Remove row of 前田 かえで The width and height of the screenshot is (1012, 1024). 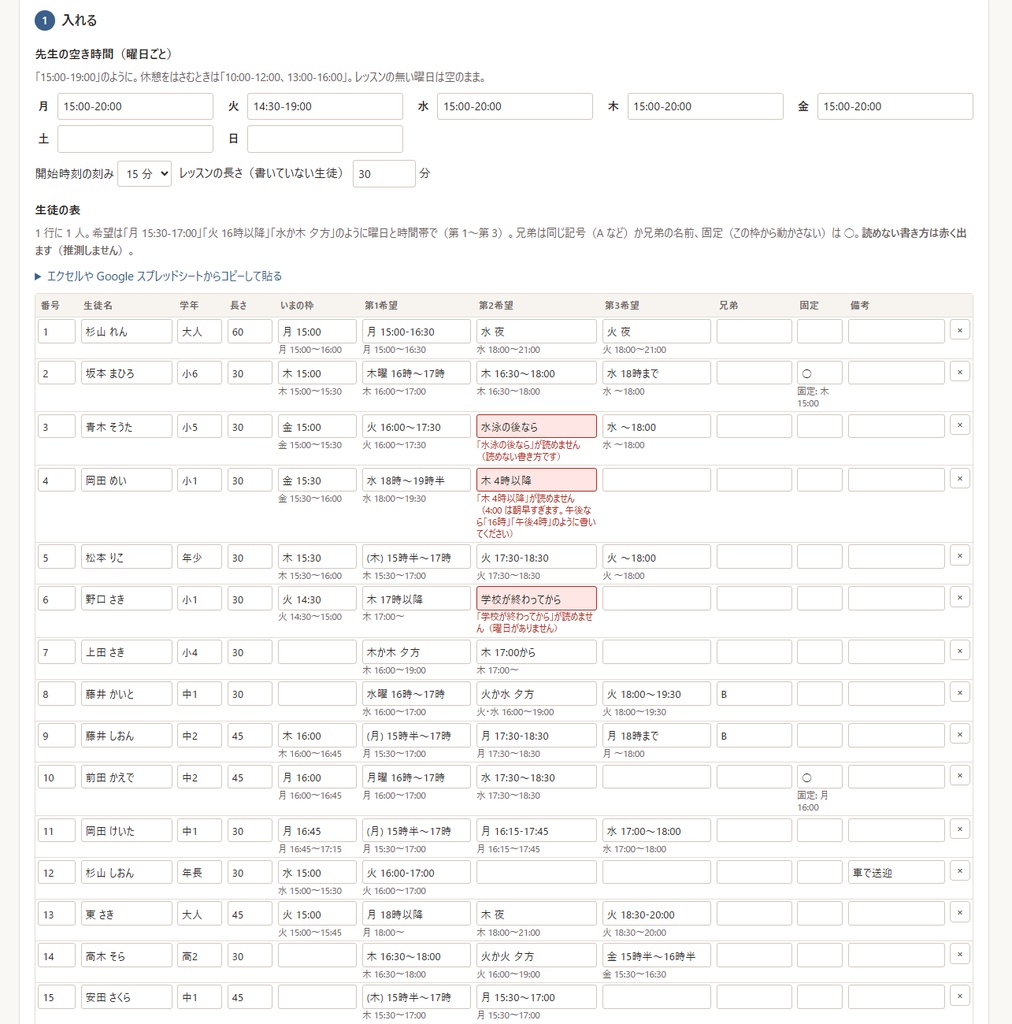pyautogui.click(x=959, y=776)
